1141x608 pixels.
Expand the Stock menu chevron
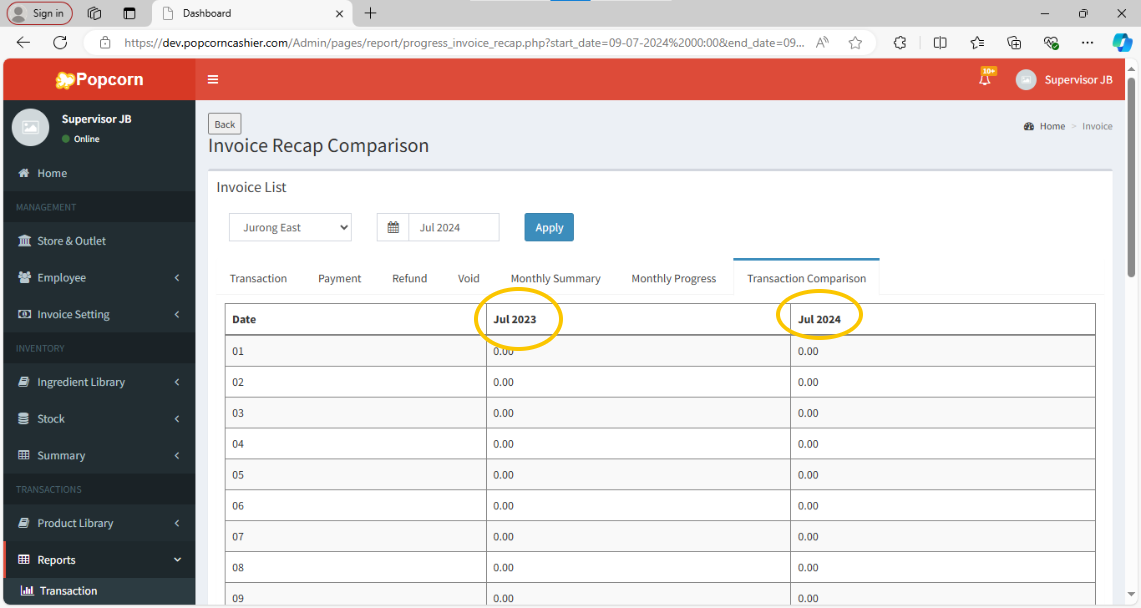point(177,419)
